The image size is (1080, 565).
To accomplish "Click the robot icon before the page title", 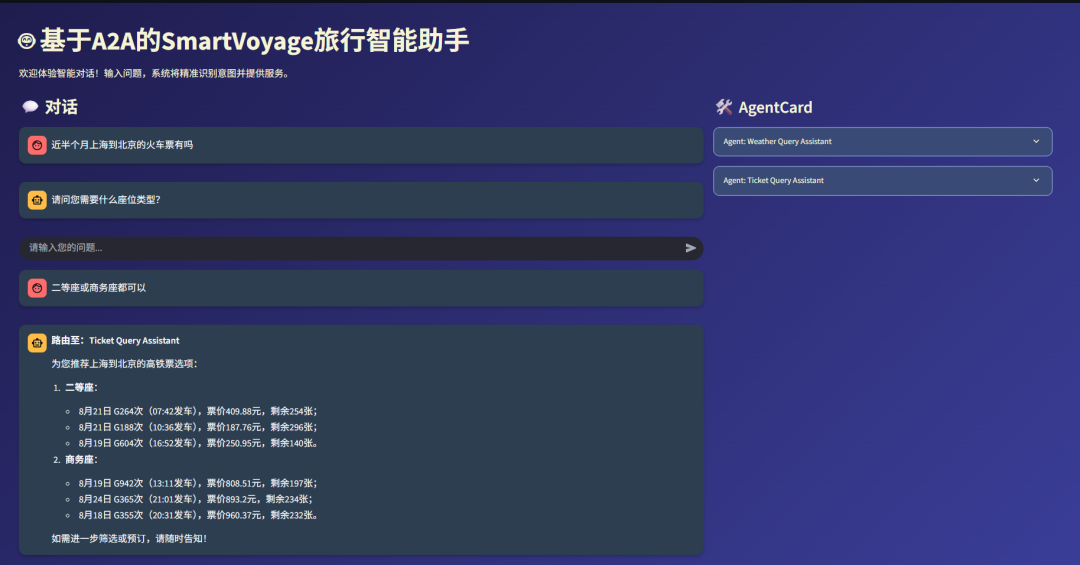I will click(26, 41).
